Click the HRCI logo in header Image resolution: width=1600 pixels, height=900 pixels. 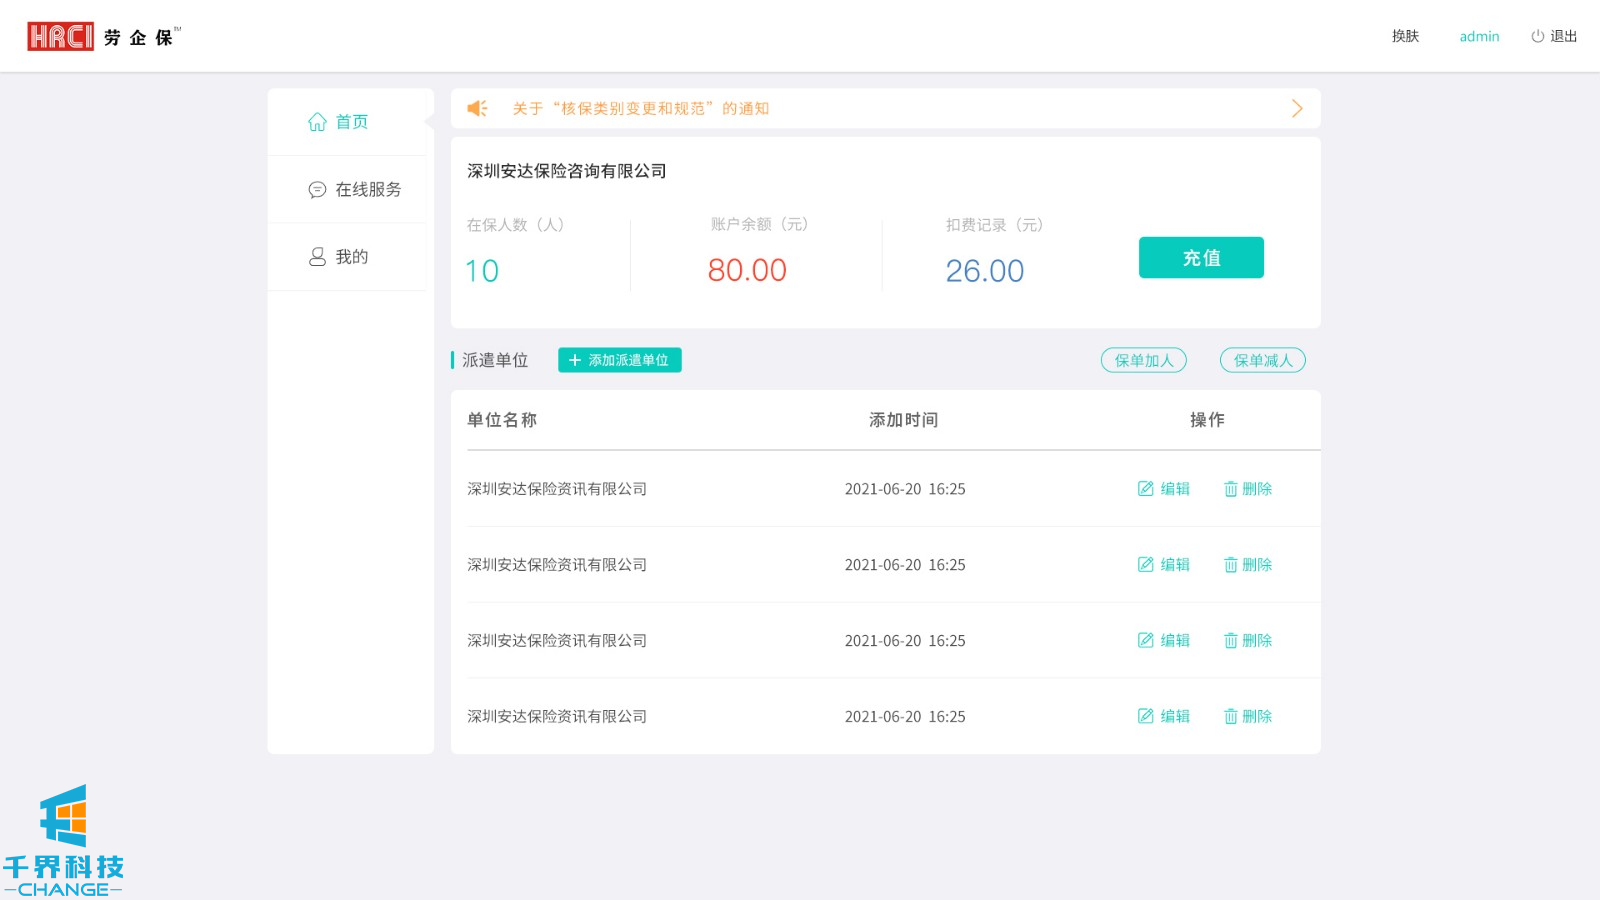point(60,37)
